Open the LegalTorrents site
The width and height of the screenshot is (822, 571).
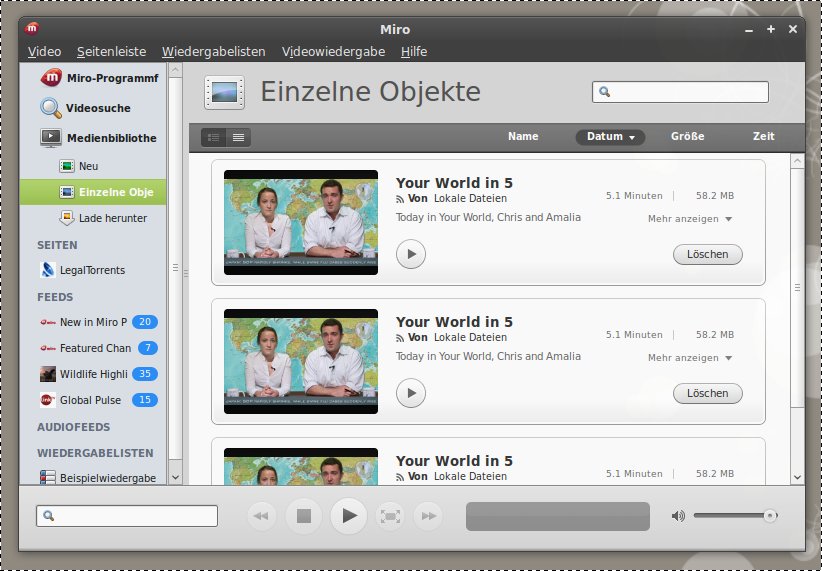pos(93,270)
